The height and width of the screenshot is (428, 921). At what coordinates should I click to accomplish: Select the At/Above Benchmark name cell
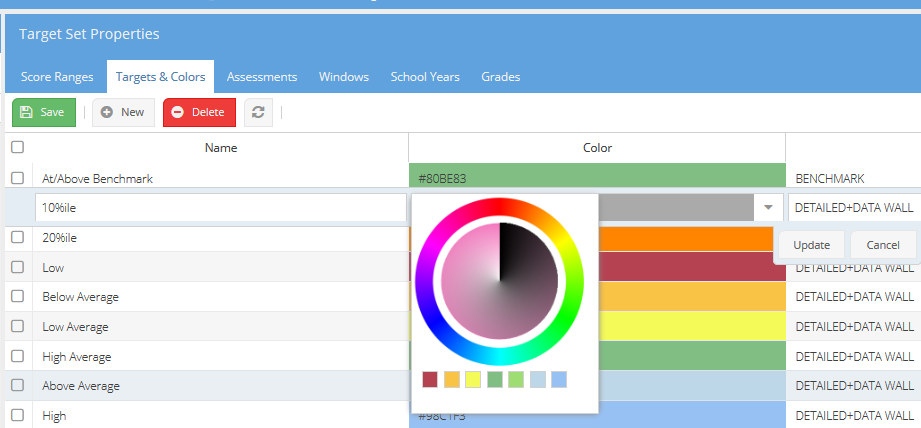220,178
